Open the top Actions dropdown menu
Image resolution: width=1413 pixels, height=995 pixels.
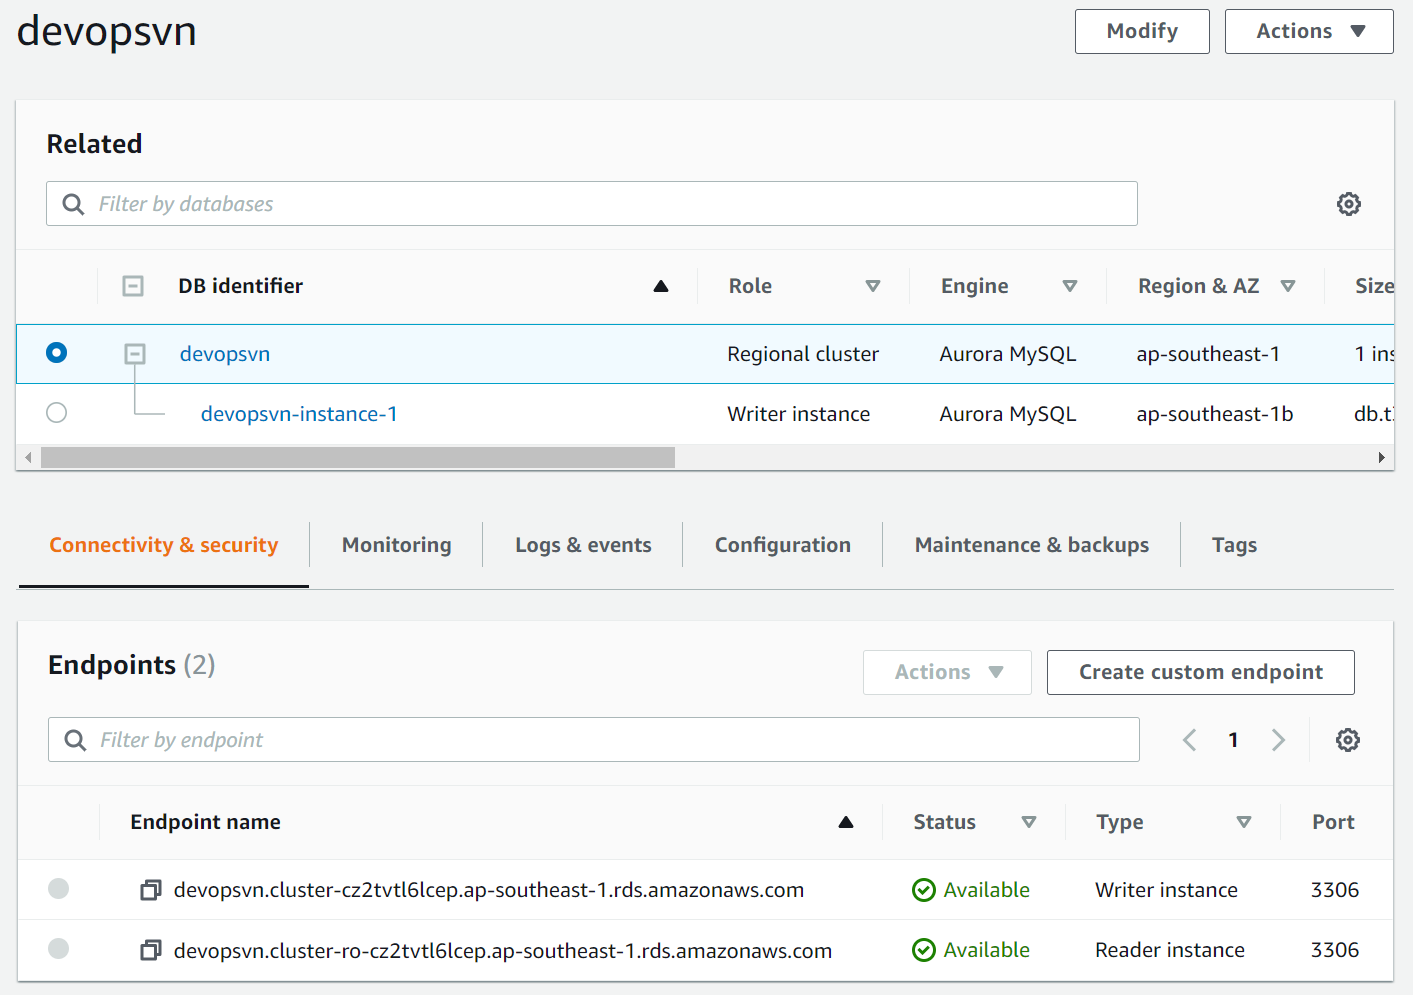tap(1308, 32)
